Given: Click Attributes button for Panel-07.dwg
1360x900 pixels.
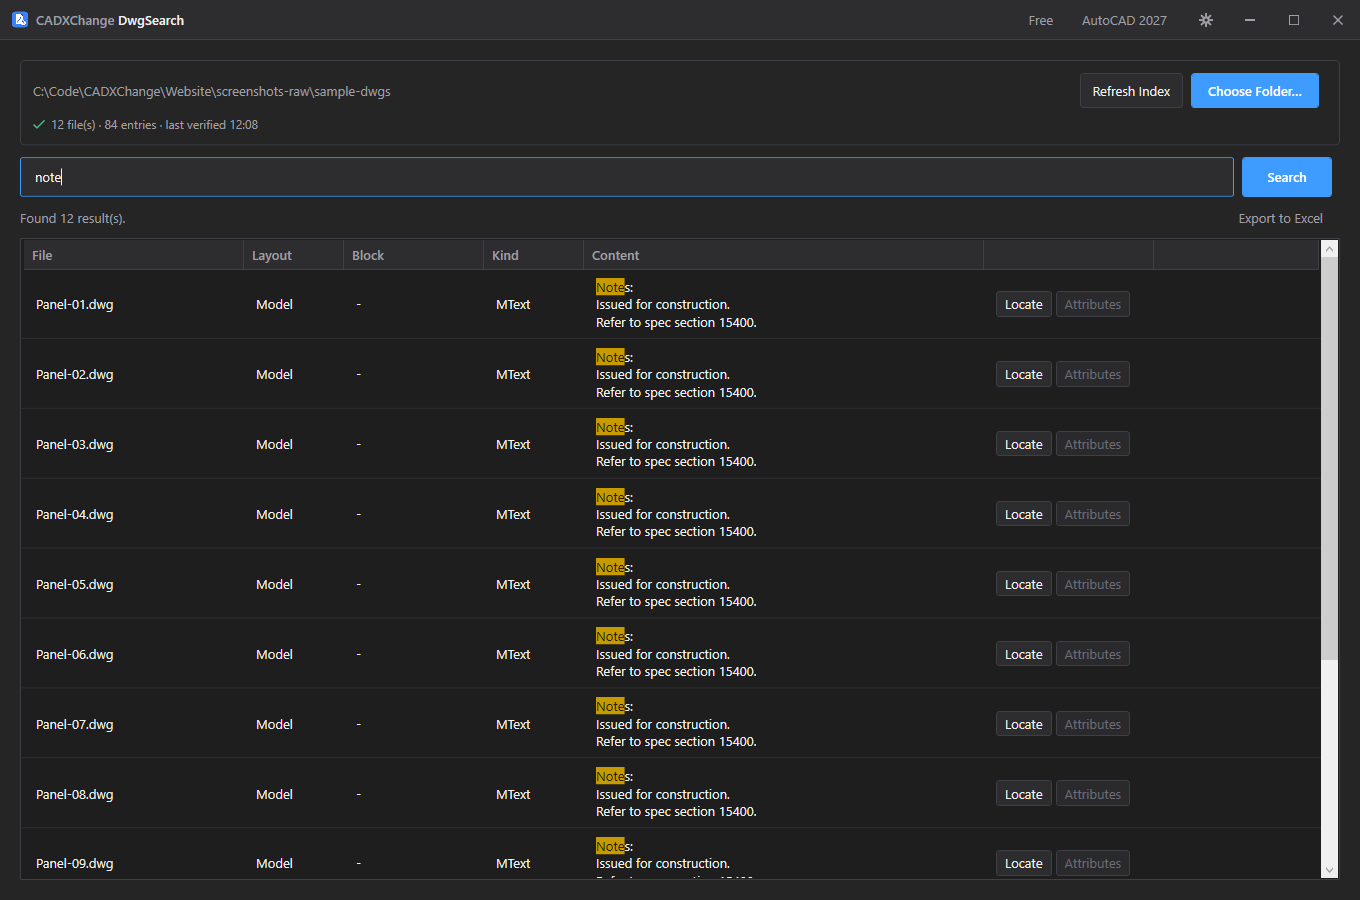Looking at the screenshot, I should click(1093, 725).
